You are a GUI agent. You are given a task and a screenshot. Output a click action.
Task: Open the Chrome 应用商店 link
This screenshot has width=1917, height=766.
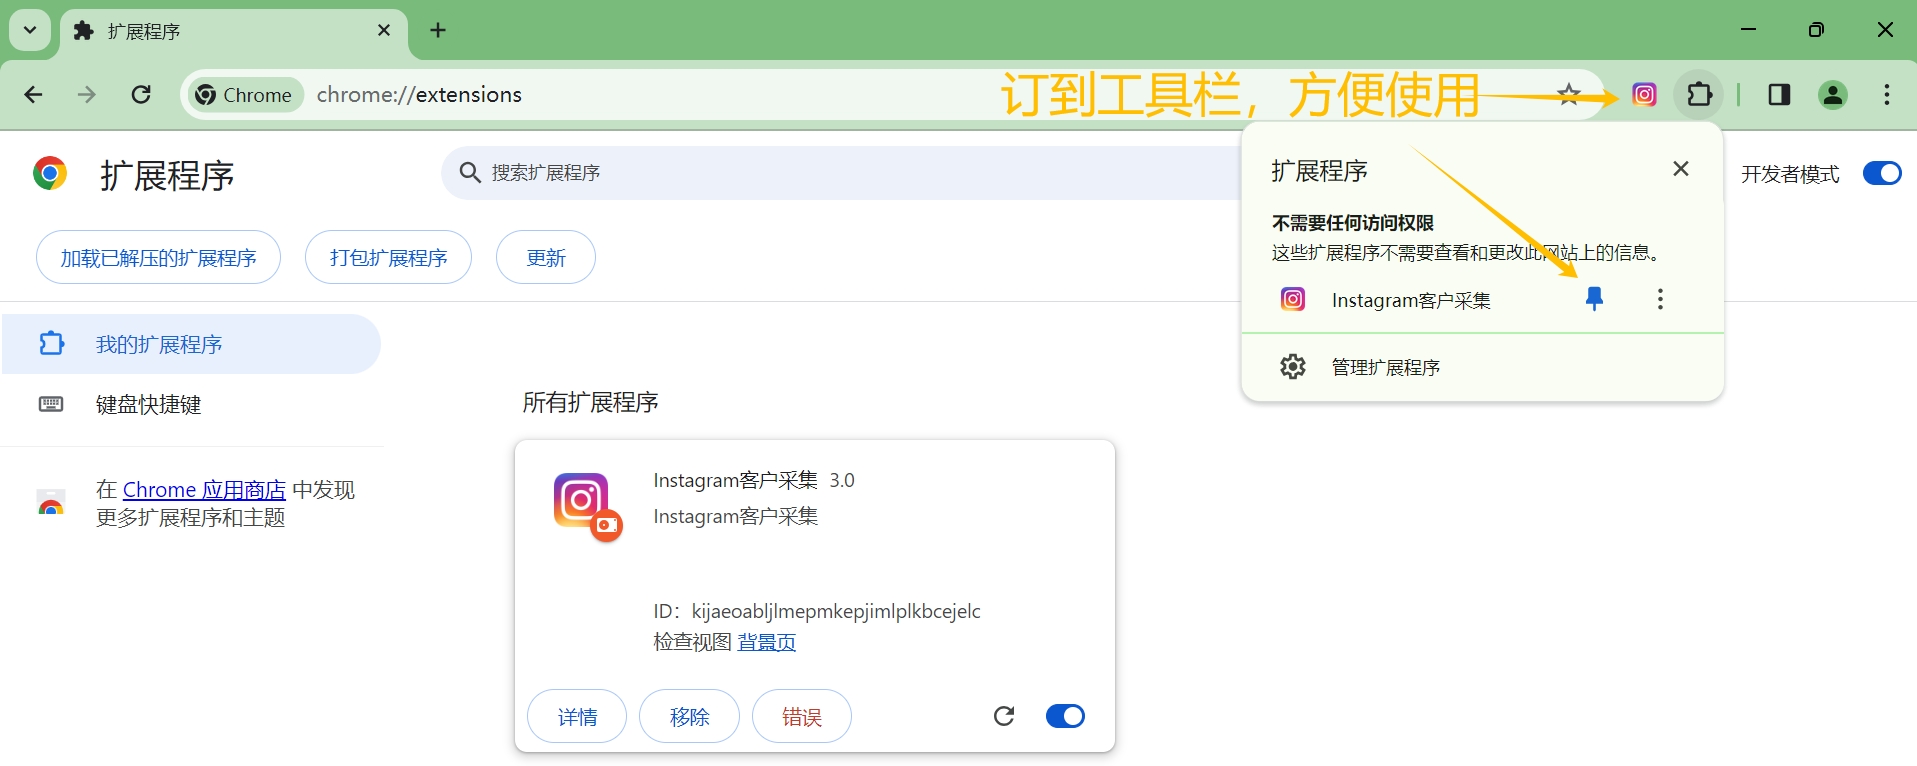tap(204, 490)
